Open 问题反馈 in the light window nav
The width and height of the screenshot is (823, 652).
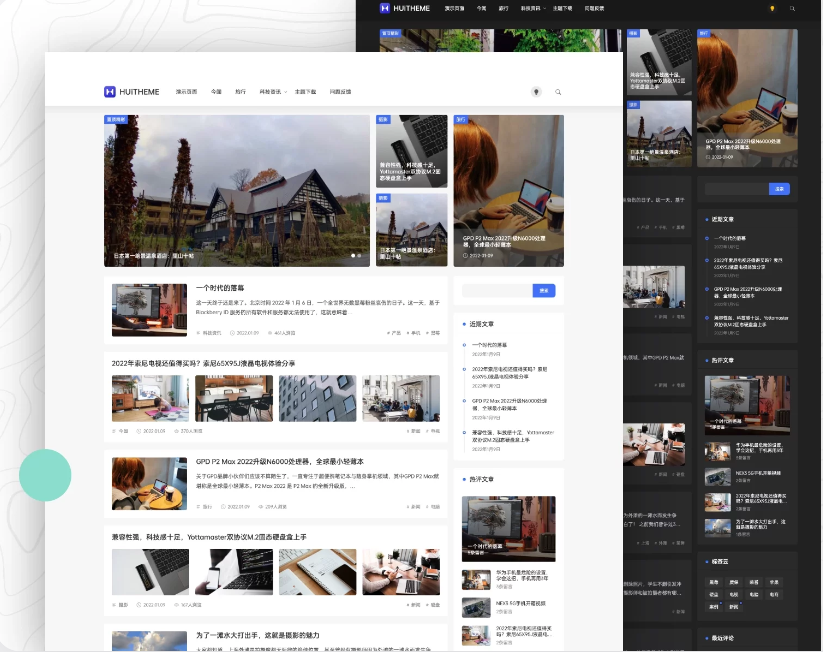point(340,92)
